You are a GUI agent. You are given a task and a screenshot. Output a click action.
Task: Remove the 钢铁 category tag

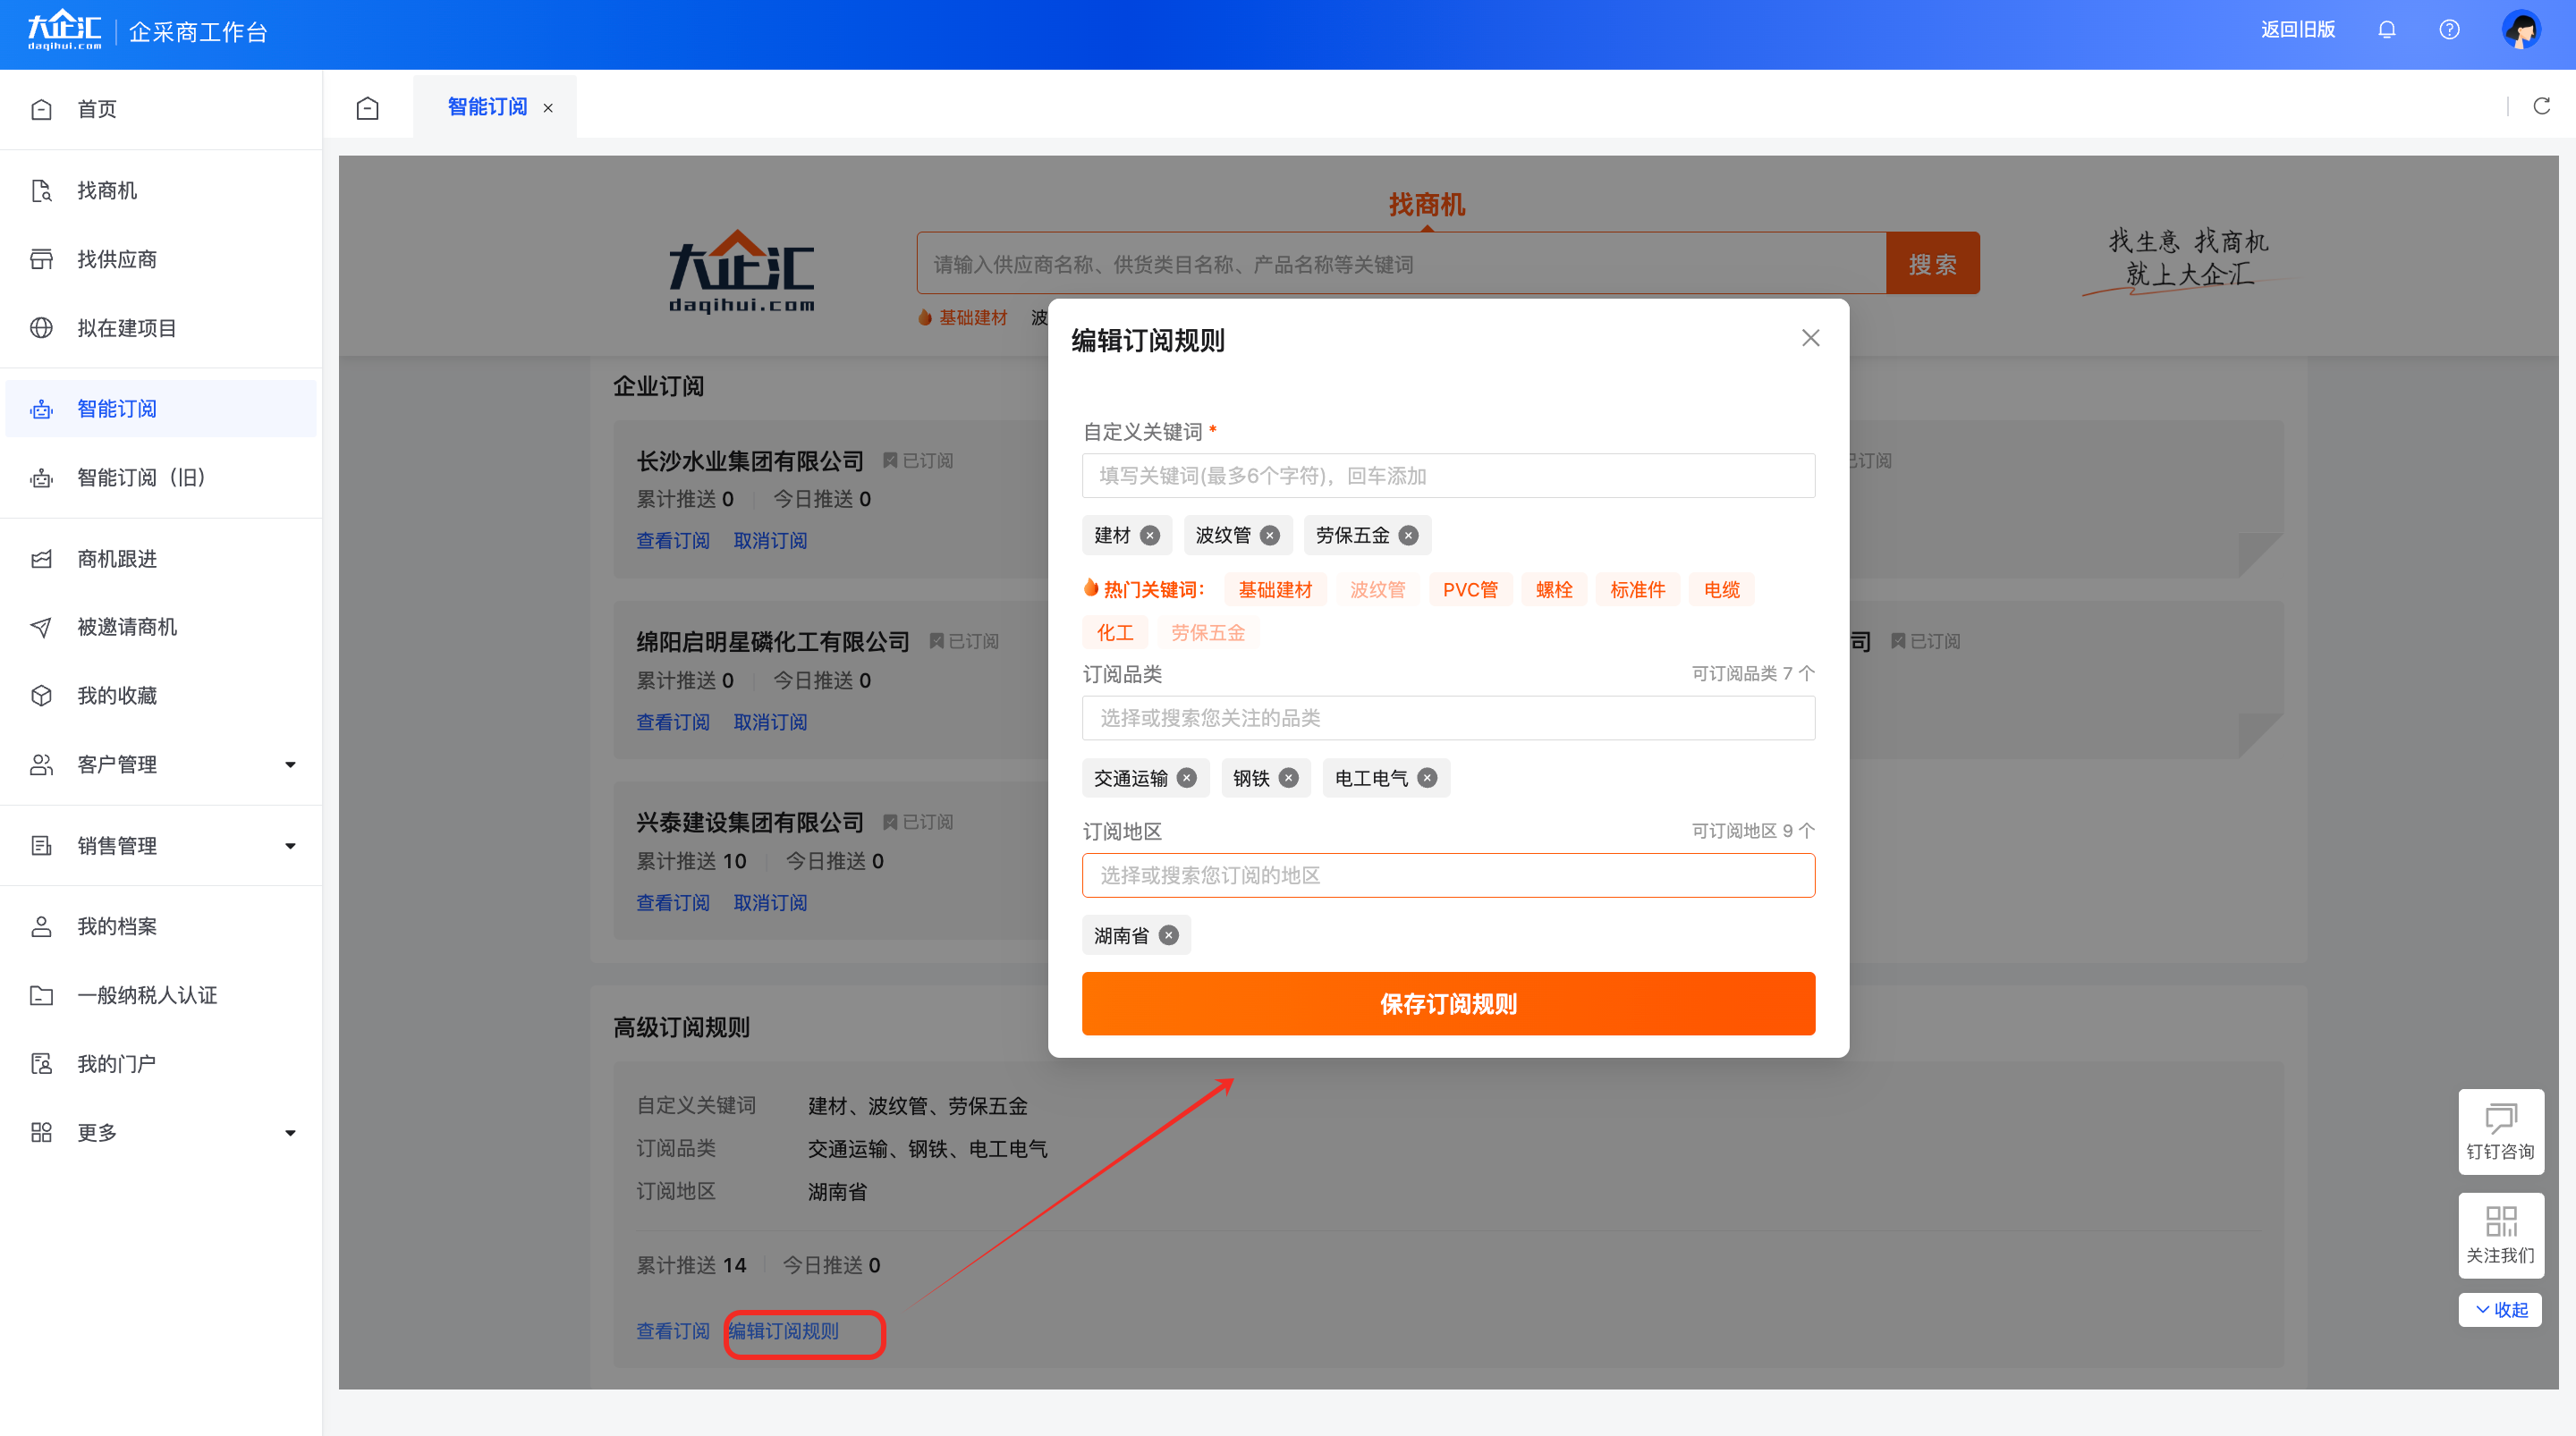1288,778
